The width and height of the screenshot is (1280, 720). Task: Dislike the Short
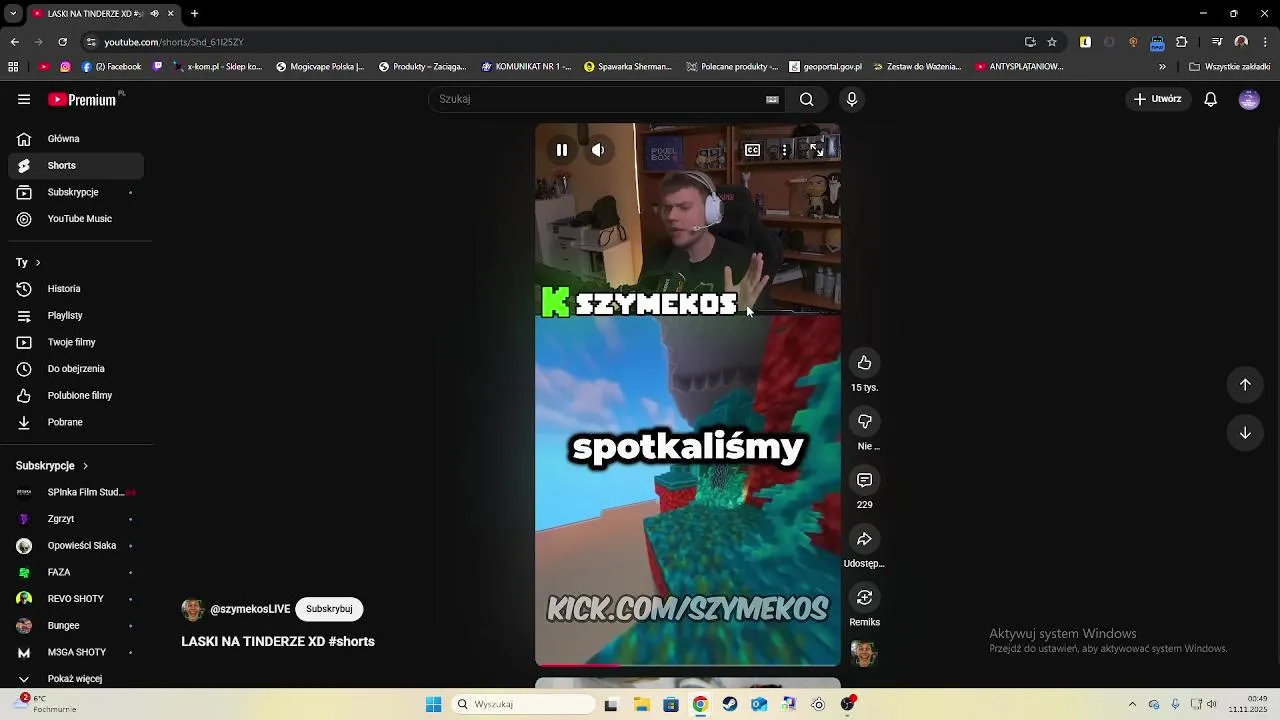(x=865, y=421)
